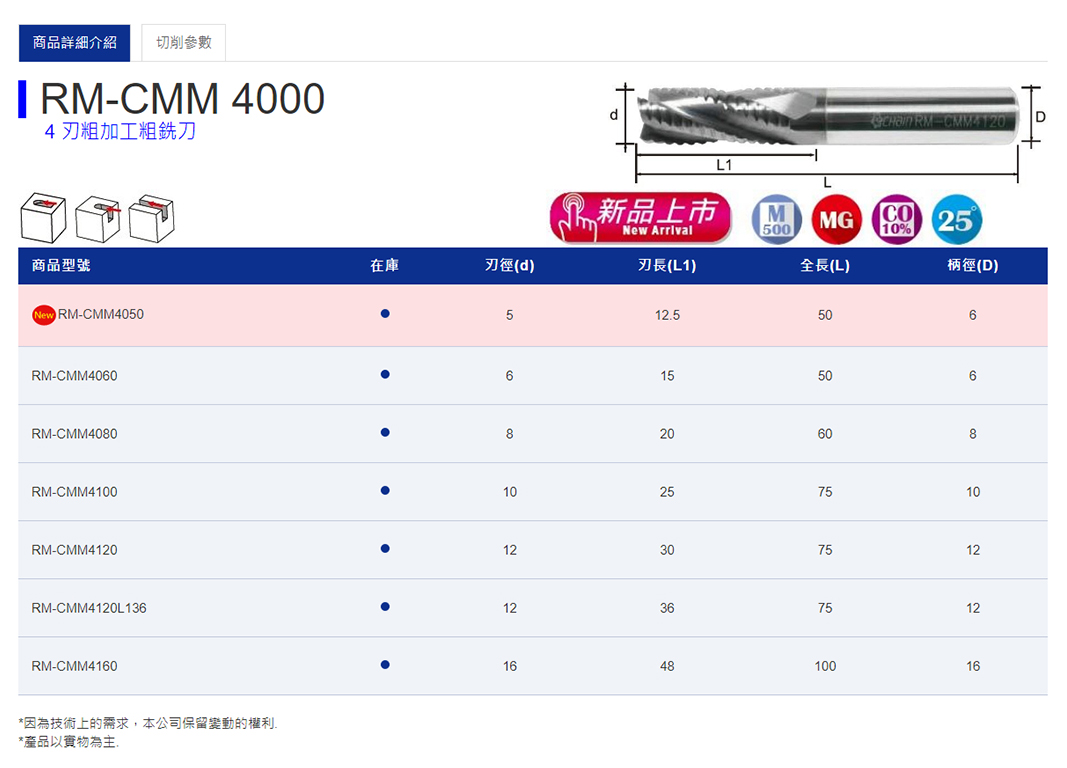Click the 商品型號 column header
This screenshot has height=768, width=1067.
point(61,266)
